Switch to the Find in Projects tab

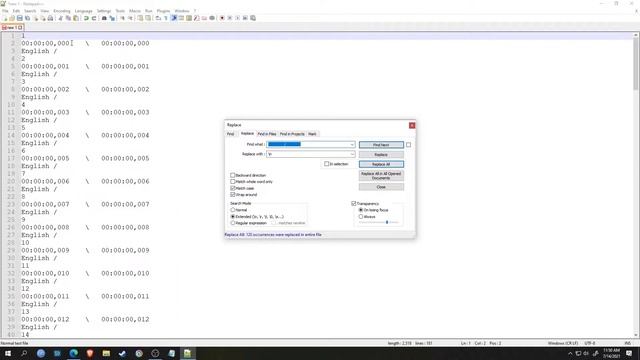click(292, 134)
